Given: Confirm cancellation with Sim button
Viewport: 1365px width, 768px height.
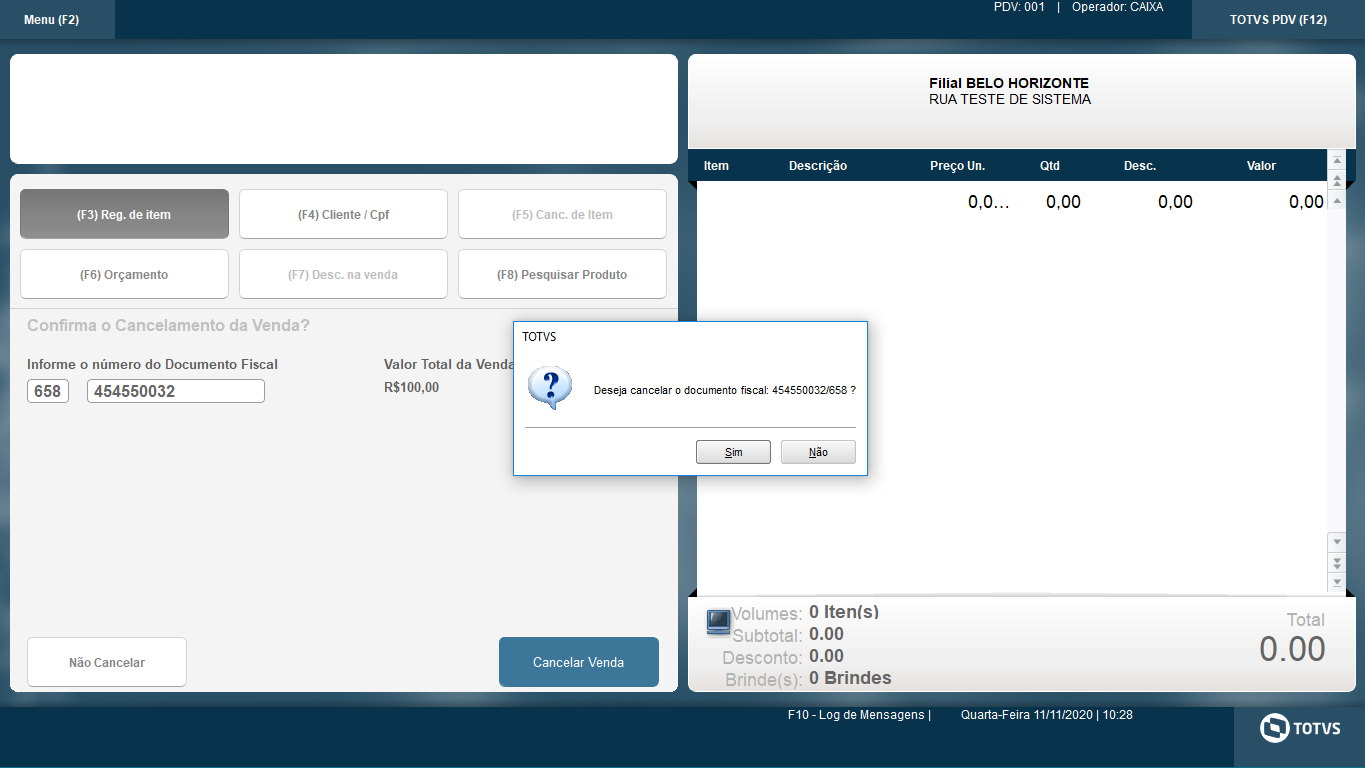Looking at the screenshot, I should 733,452.
